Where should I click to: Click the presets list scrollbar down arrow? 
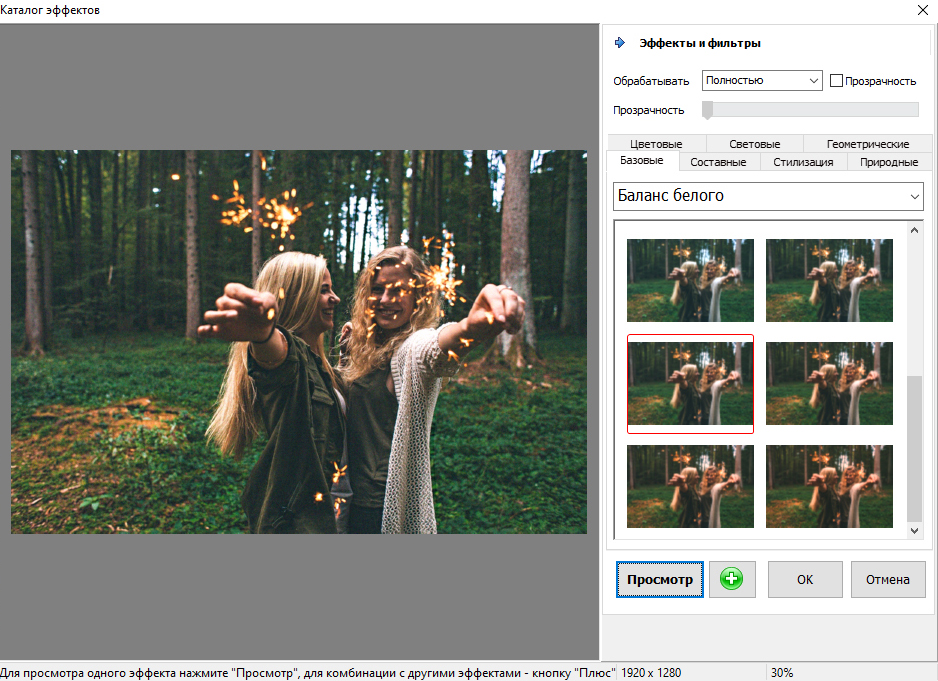point(915,532)
